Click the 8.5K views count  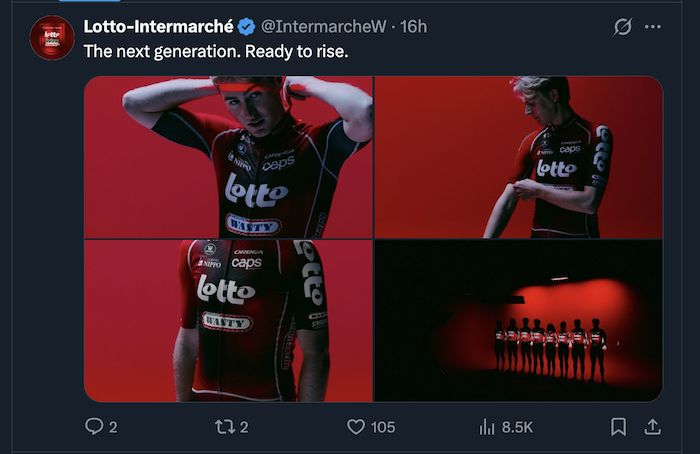(517, 427)
